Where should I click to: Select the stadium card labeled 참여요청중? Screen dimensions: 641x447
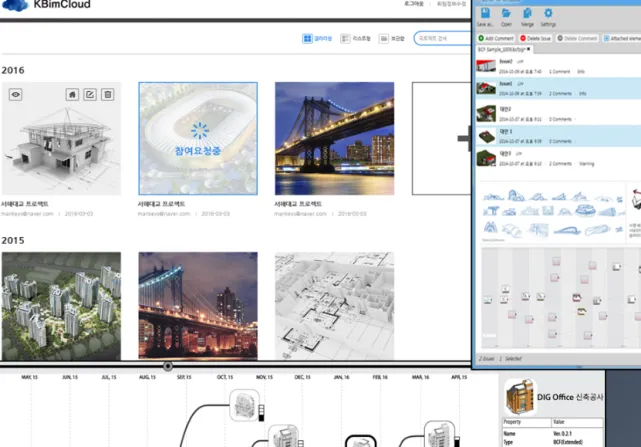coord(198,138)
